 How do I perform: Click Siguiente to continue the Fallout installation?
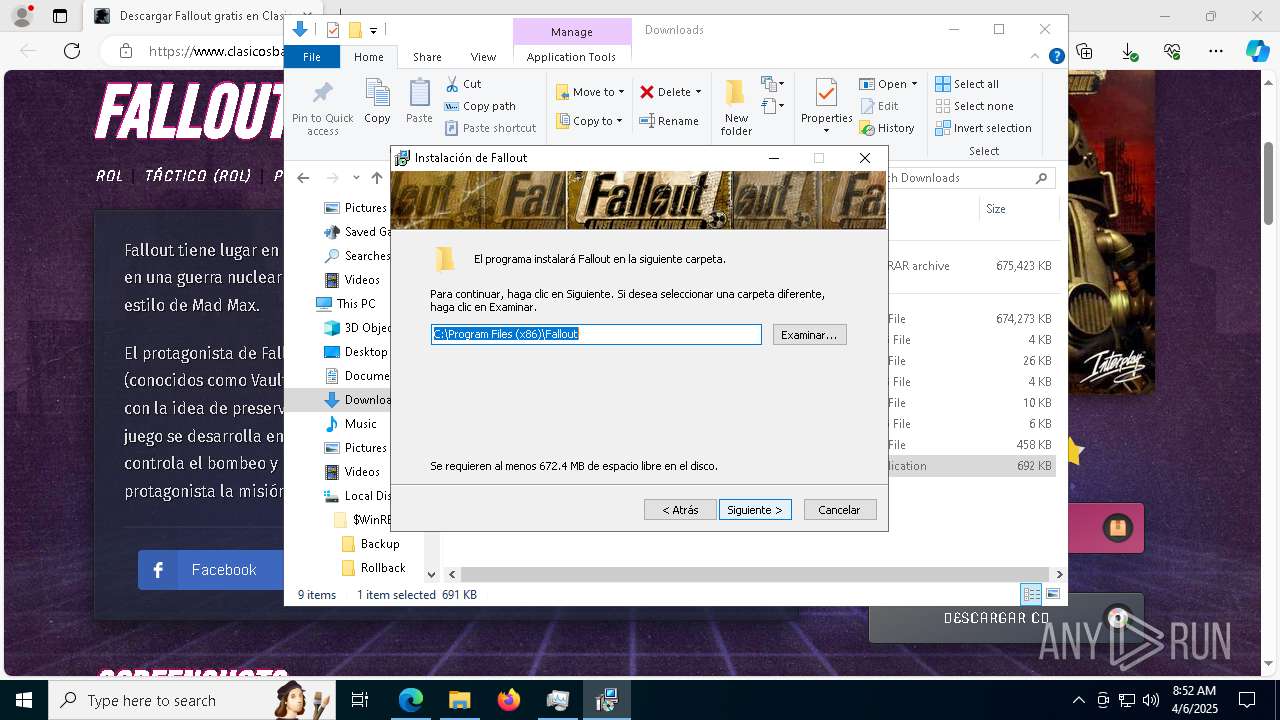point(755,510)
